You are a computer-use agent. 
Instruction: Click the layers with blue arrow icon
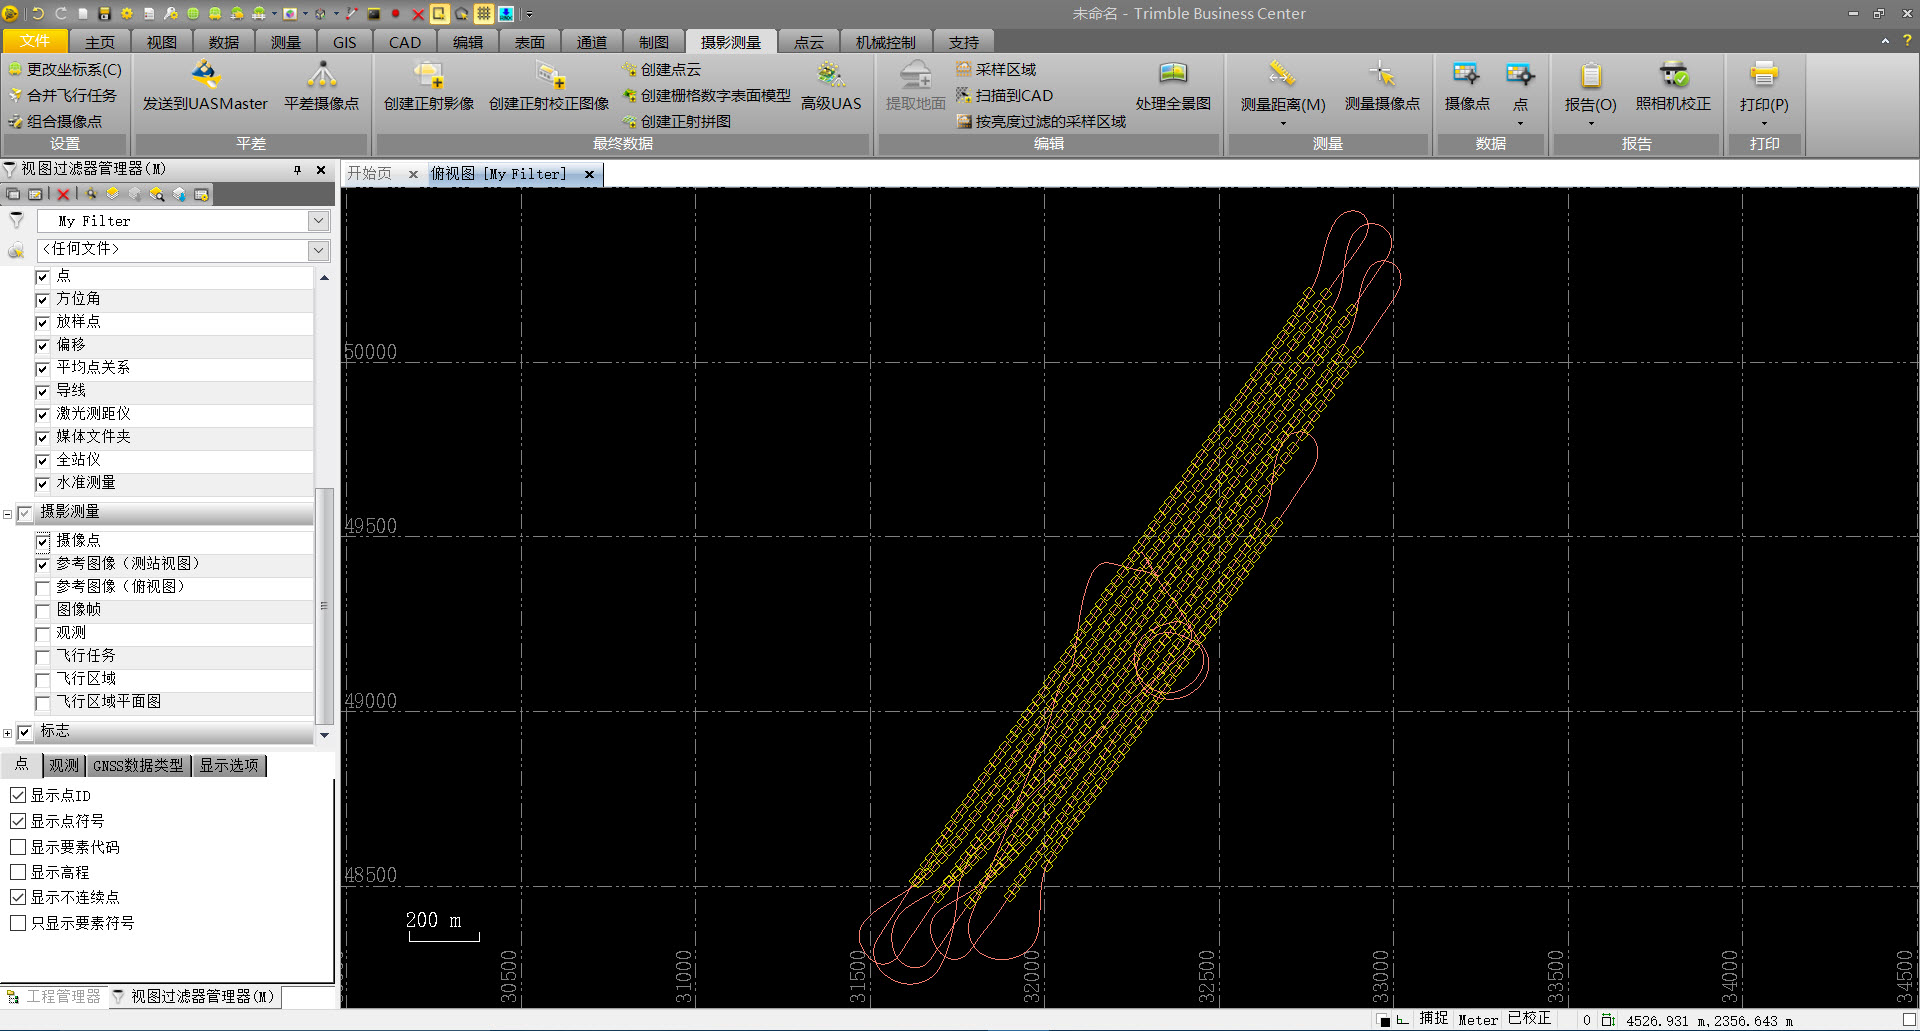[179, 194]
